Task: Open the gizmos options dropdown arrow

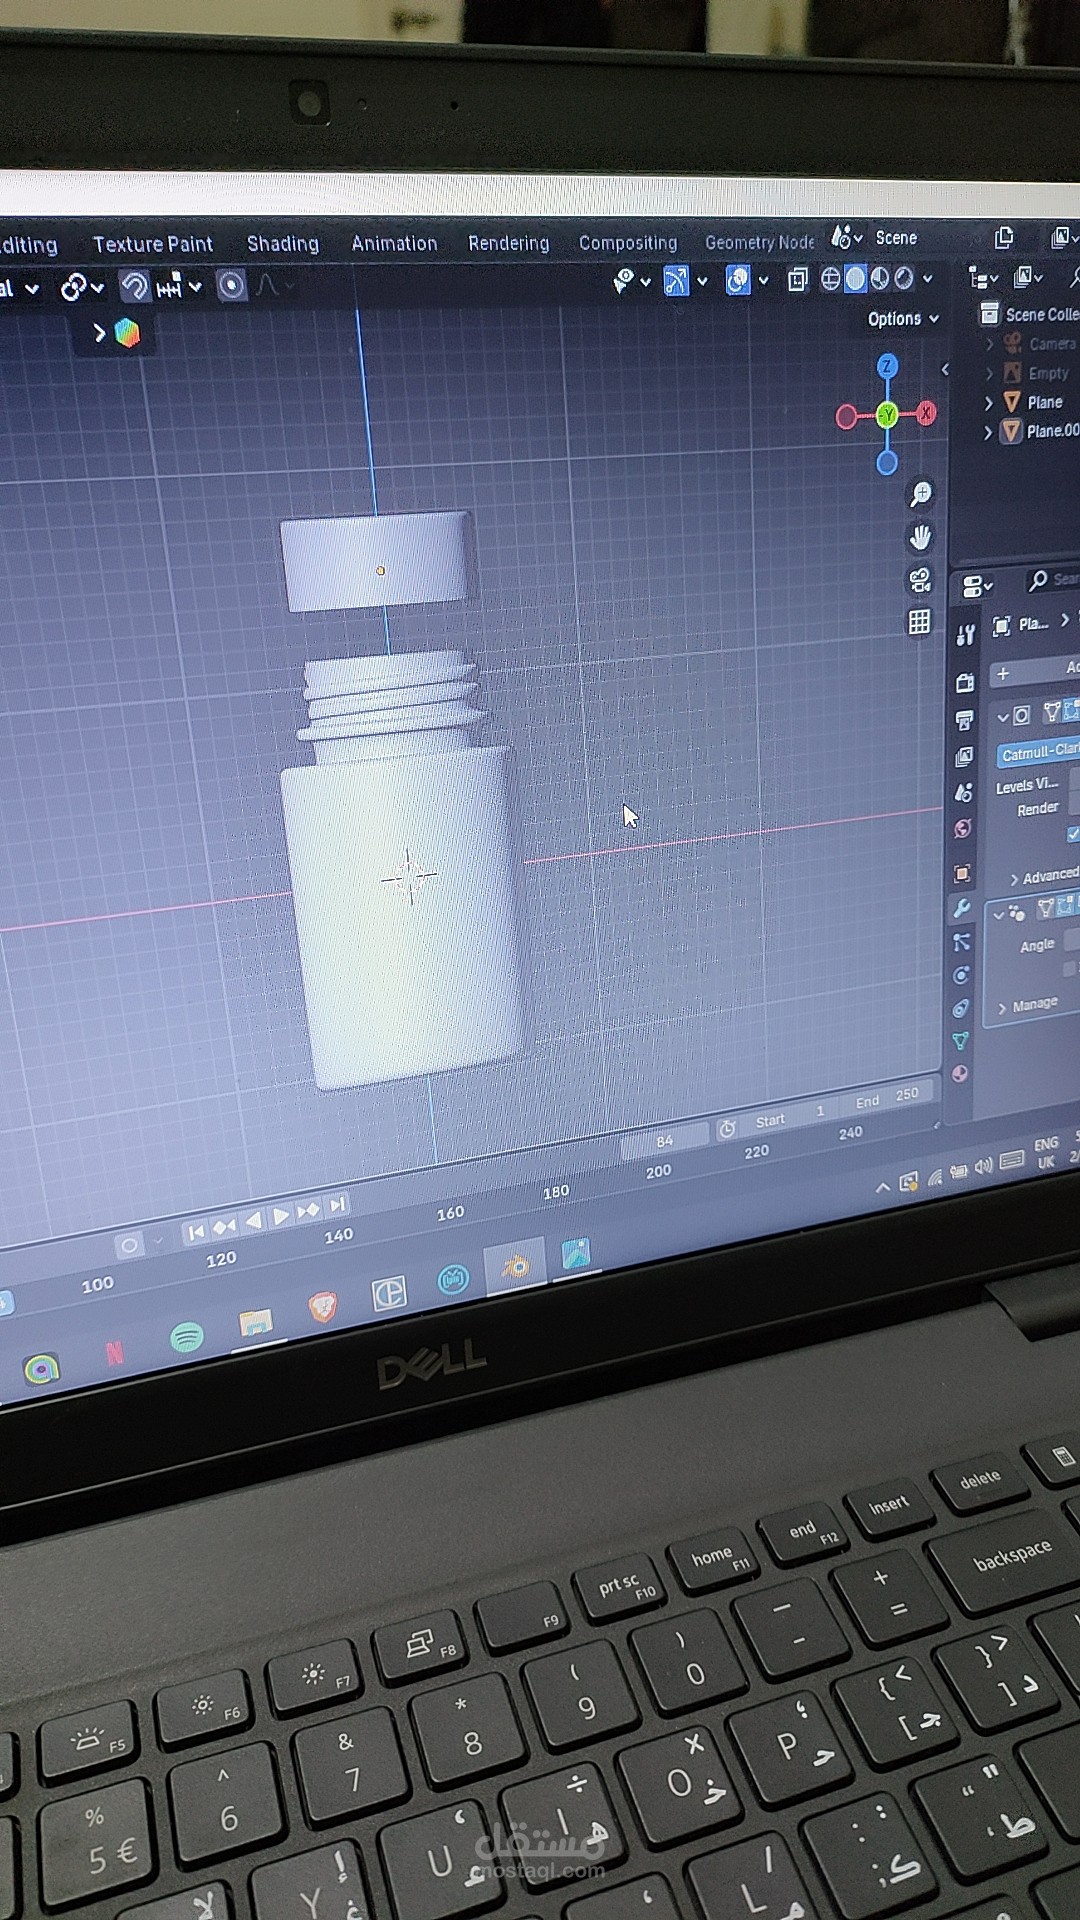Action: tap(702, 281)
